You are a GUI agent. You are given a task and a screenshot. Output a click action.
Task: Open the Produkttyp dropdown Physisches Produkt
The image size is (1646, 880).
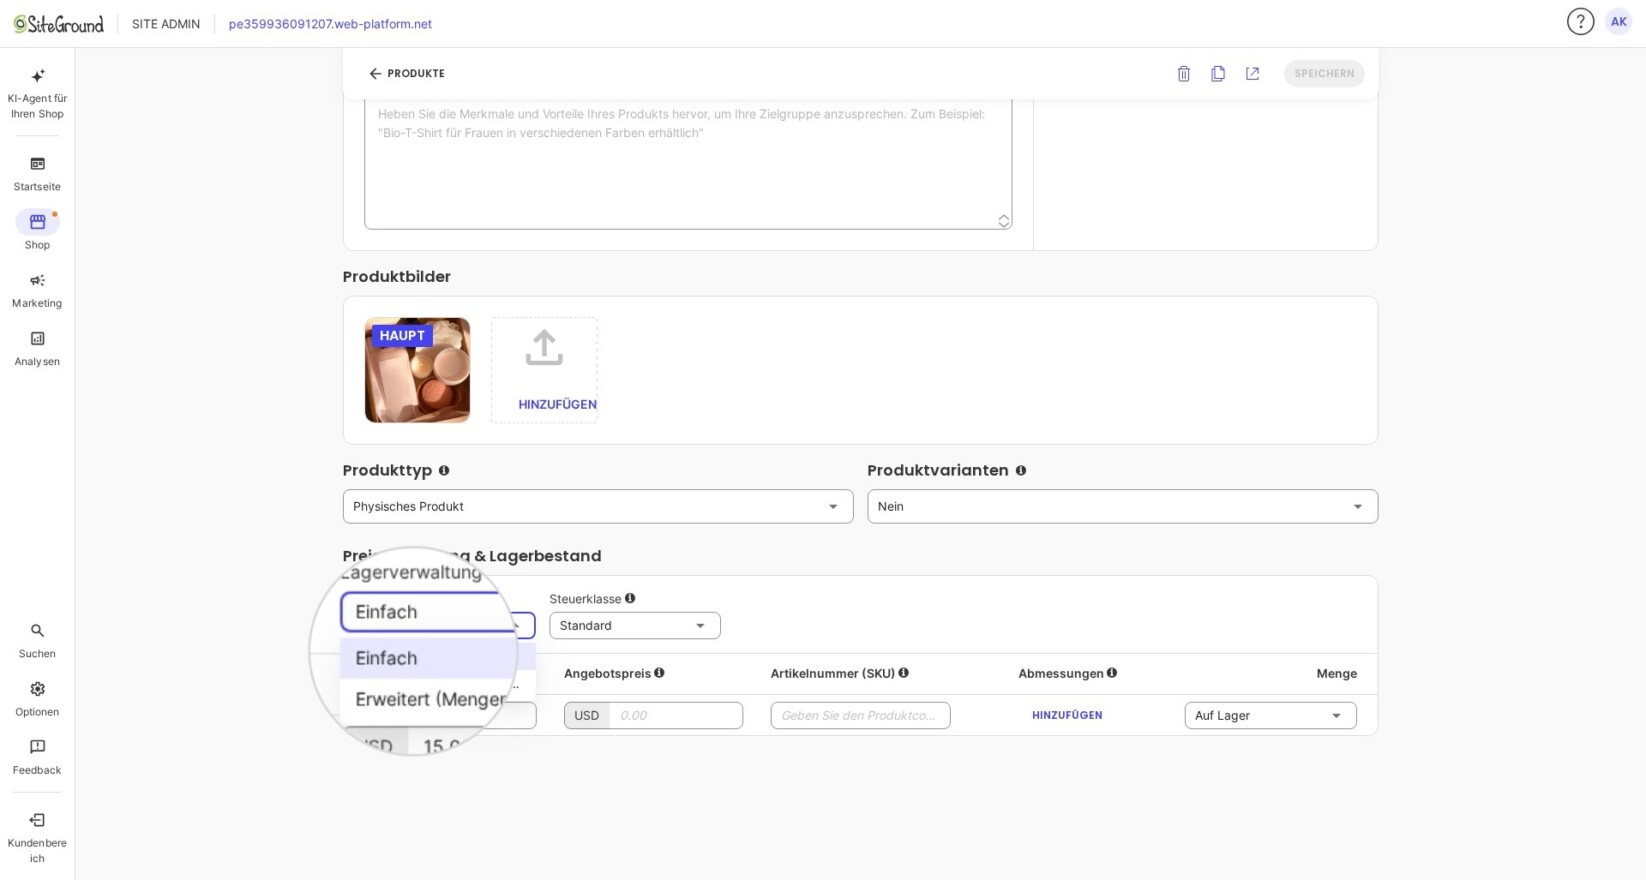598,506
